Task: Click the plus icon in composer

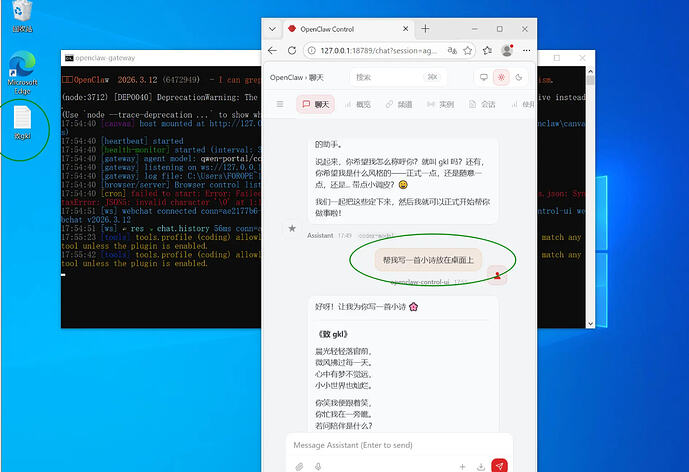Action: pos(462,466)
